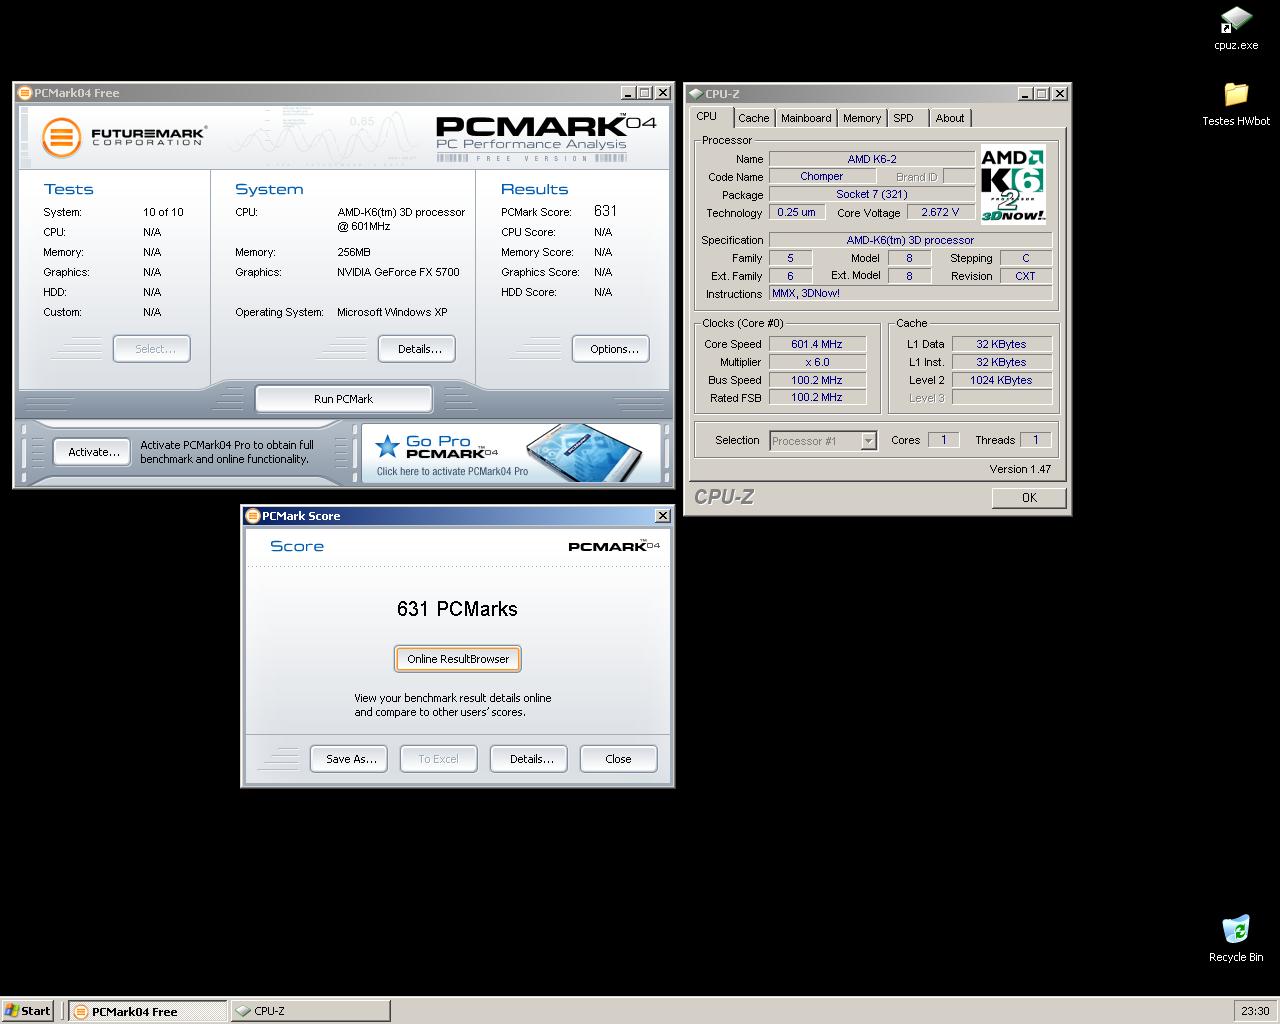Click the Core Voltage value 2.672 V

940,213
